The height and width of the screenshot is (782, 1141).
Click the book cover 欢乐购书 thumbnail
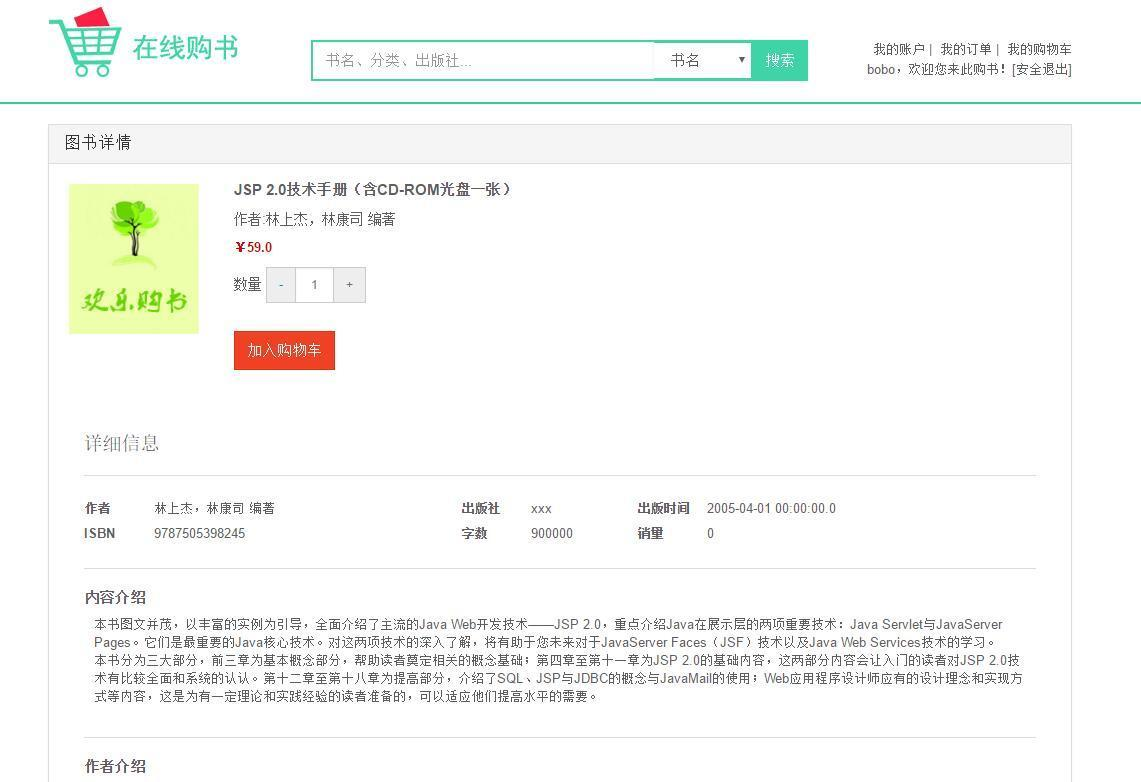(x=134, y=258)
